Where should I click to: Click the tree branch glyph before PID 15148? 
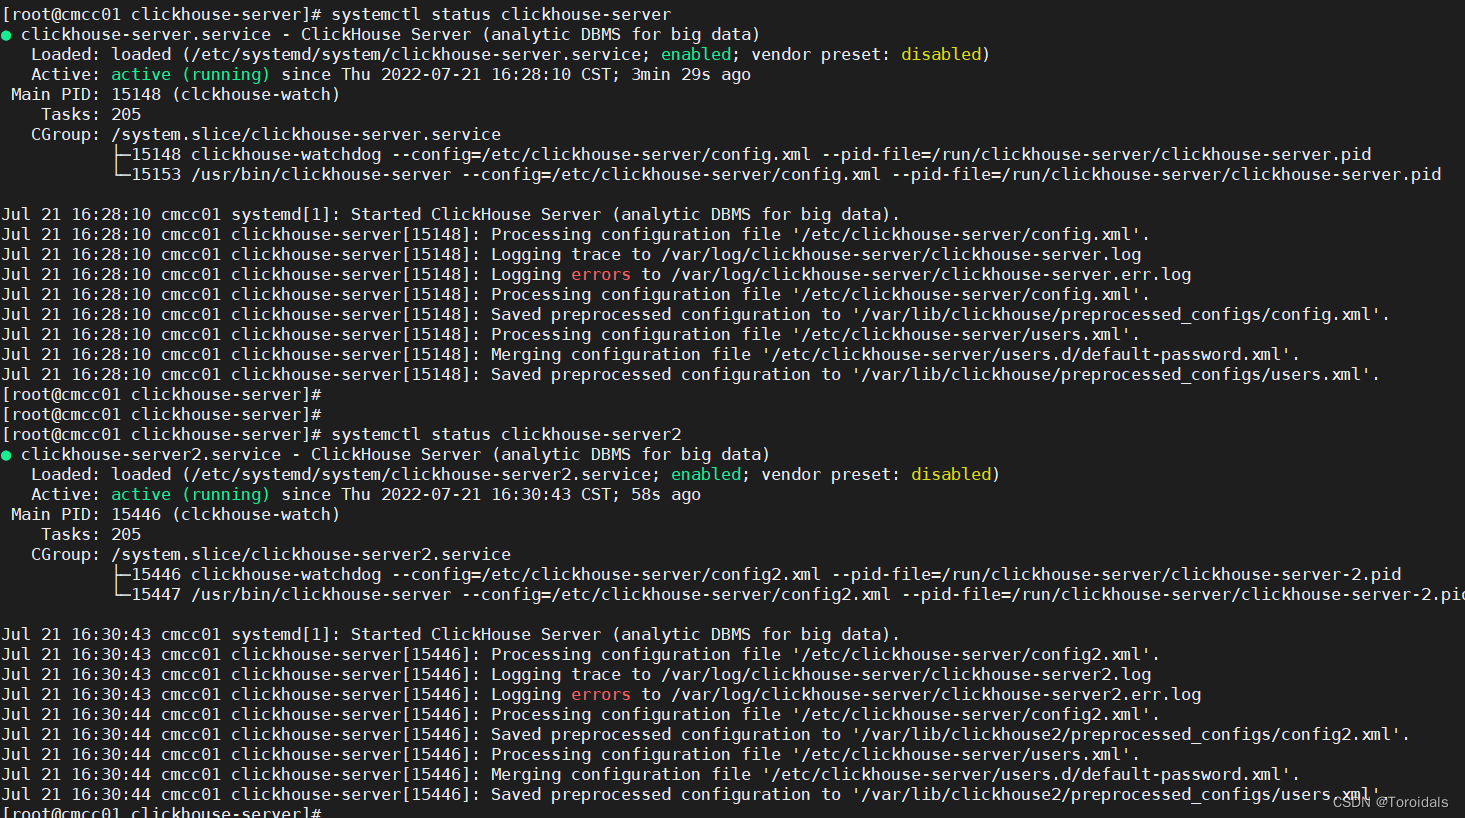click(x=121, y=155)
